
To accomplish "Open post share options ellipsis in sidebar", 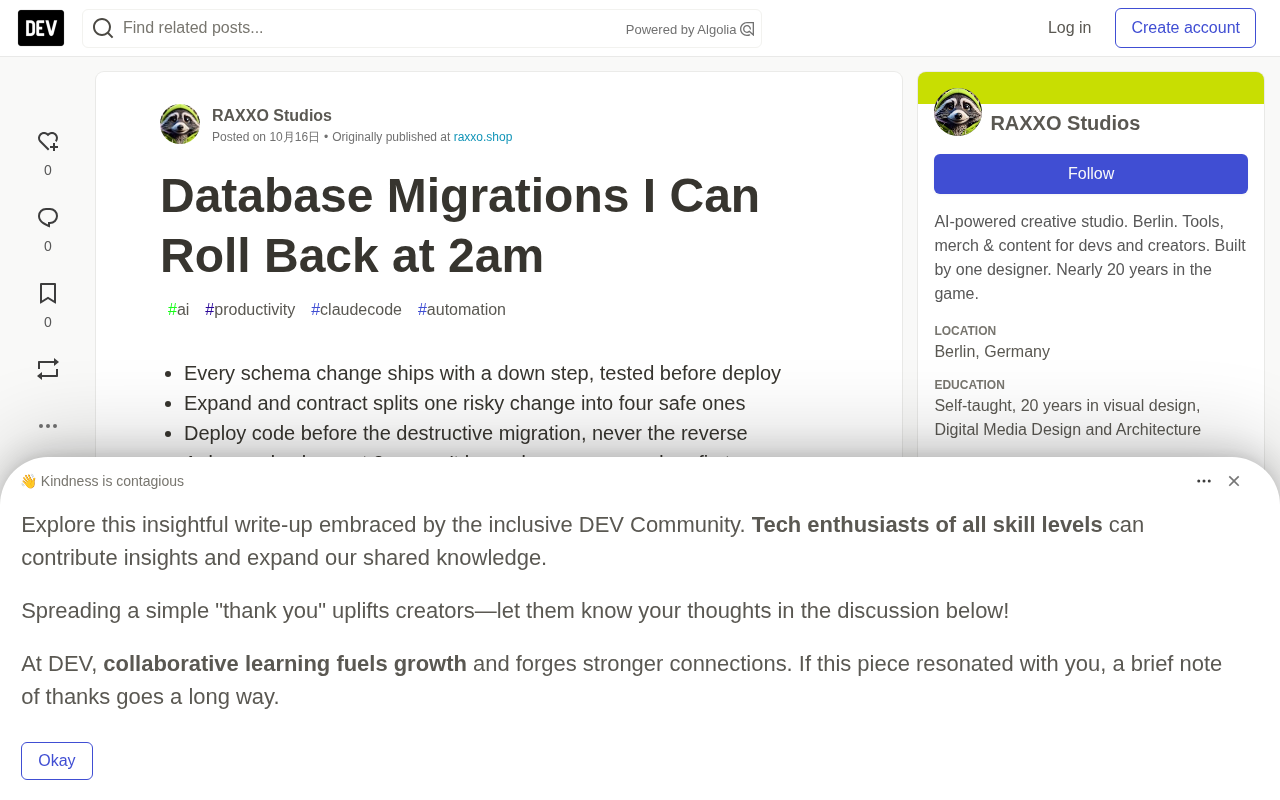I will (x=48, y=426).
